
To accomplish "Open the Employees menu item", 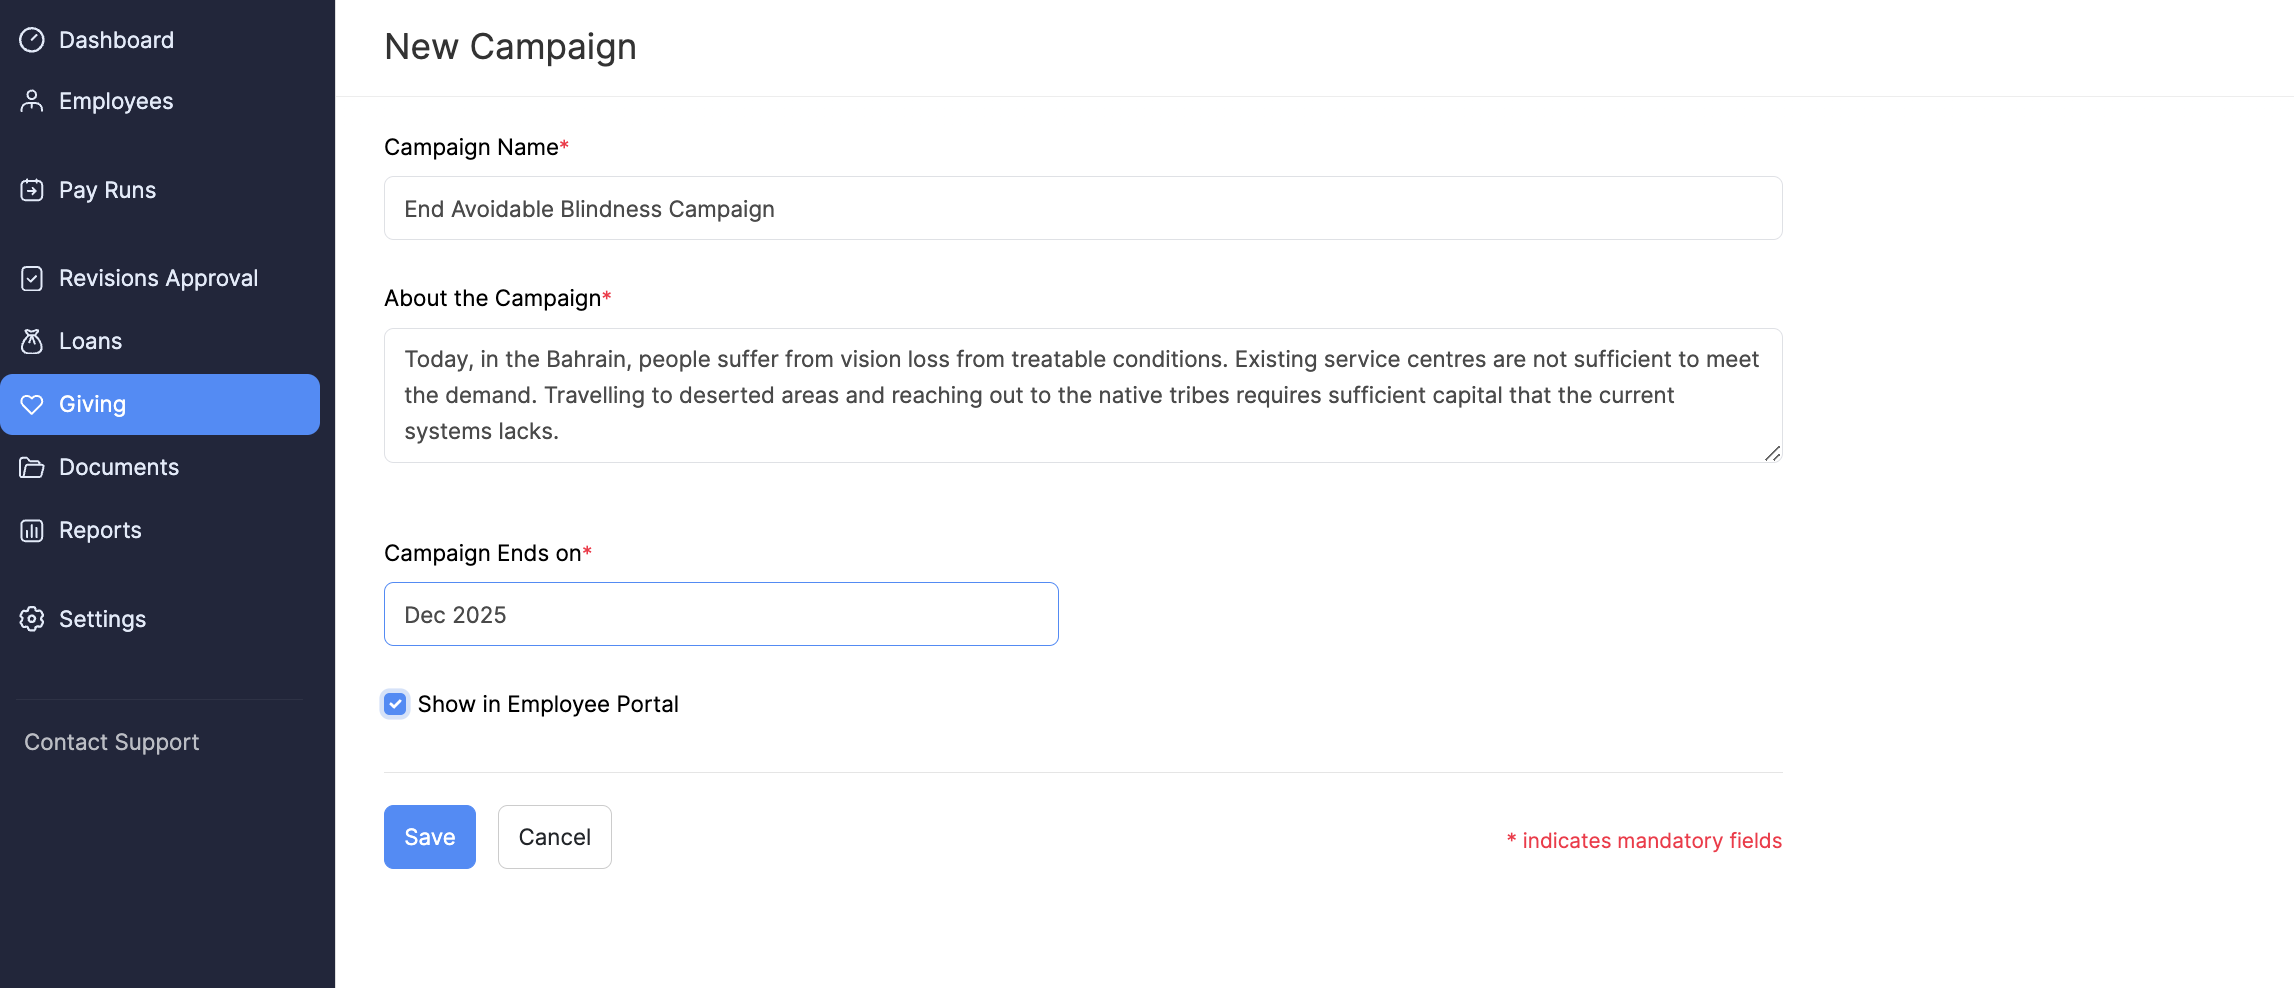I will (x=116, y=101).
